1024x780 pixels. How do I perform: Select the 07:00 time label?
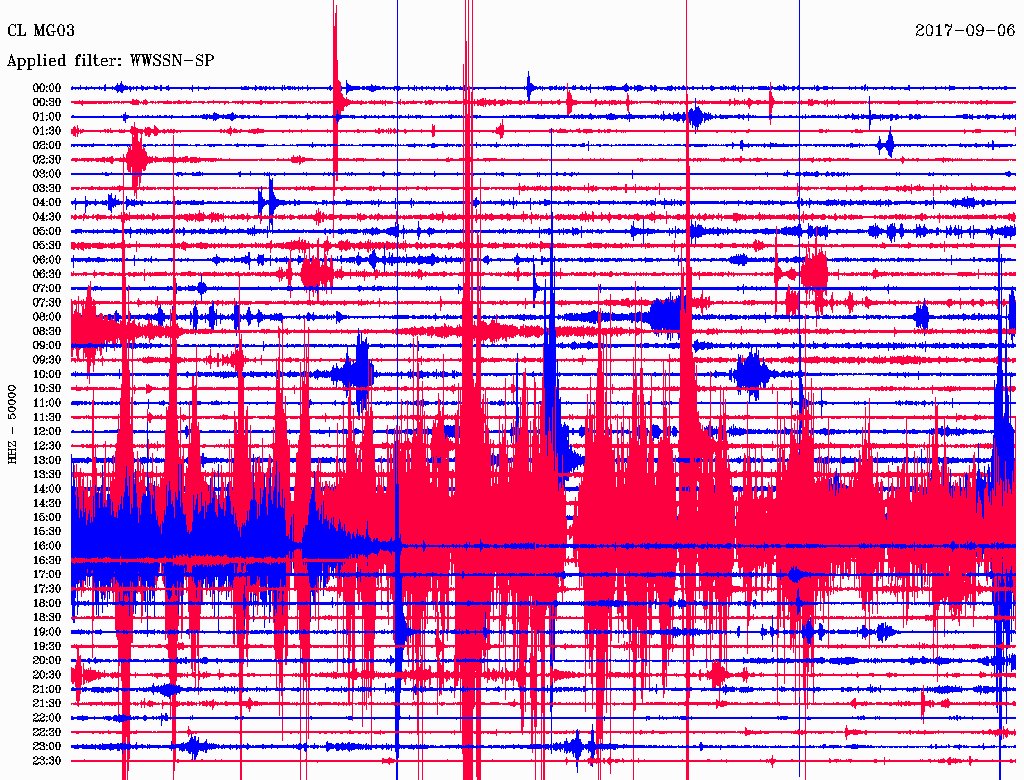click(x=47, y=288)
